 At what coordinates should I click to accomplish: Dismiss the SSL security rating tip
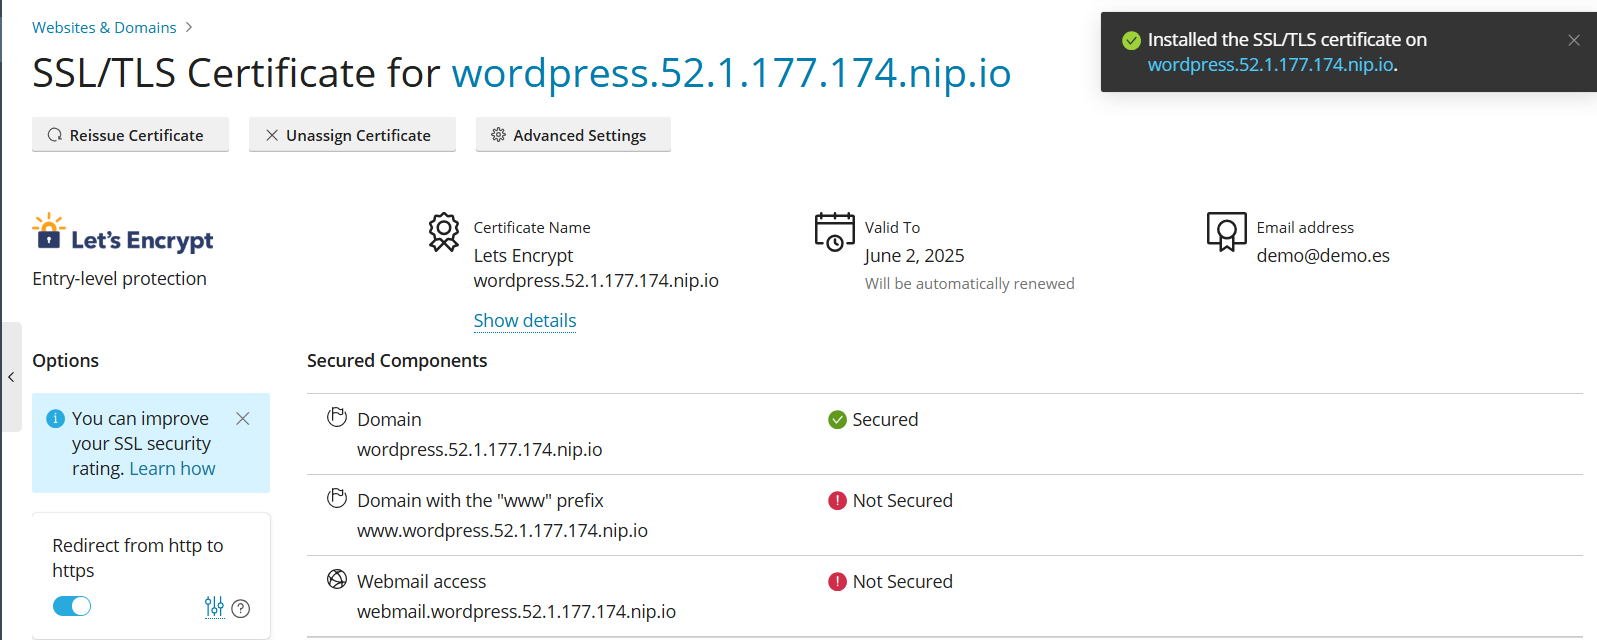point(243,419)
